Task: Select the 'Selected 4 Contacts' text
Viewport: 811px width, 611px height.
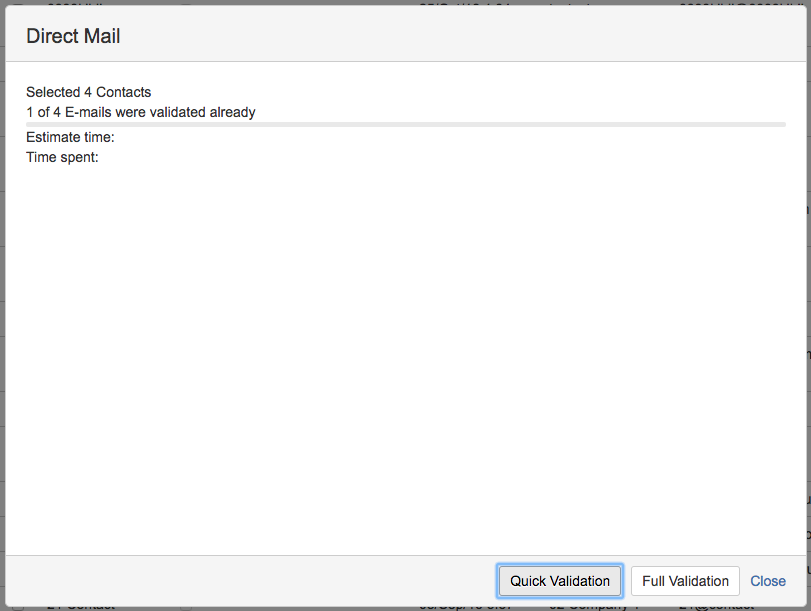Action: 89,92
